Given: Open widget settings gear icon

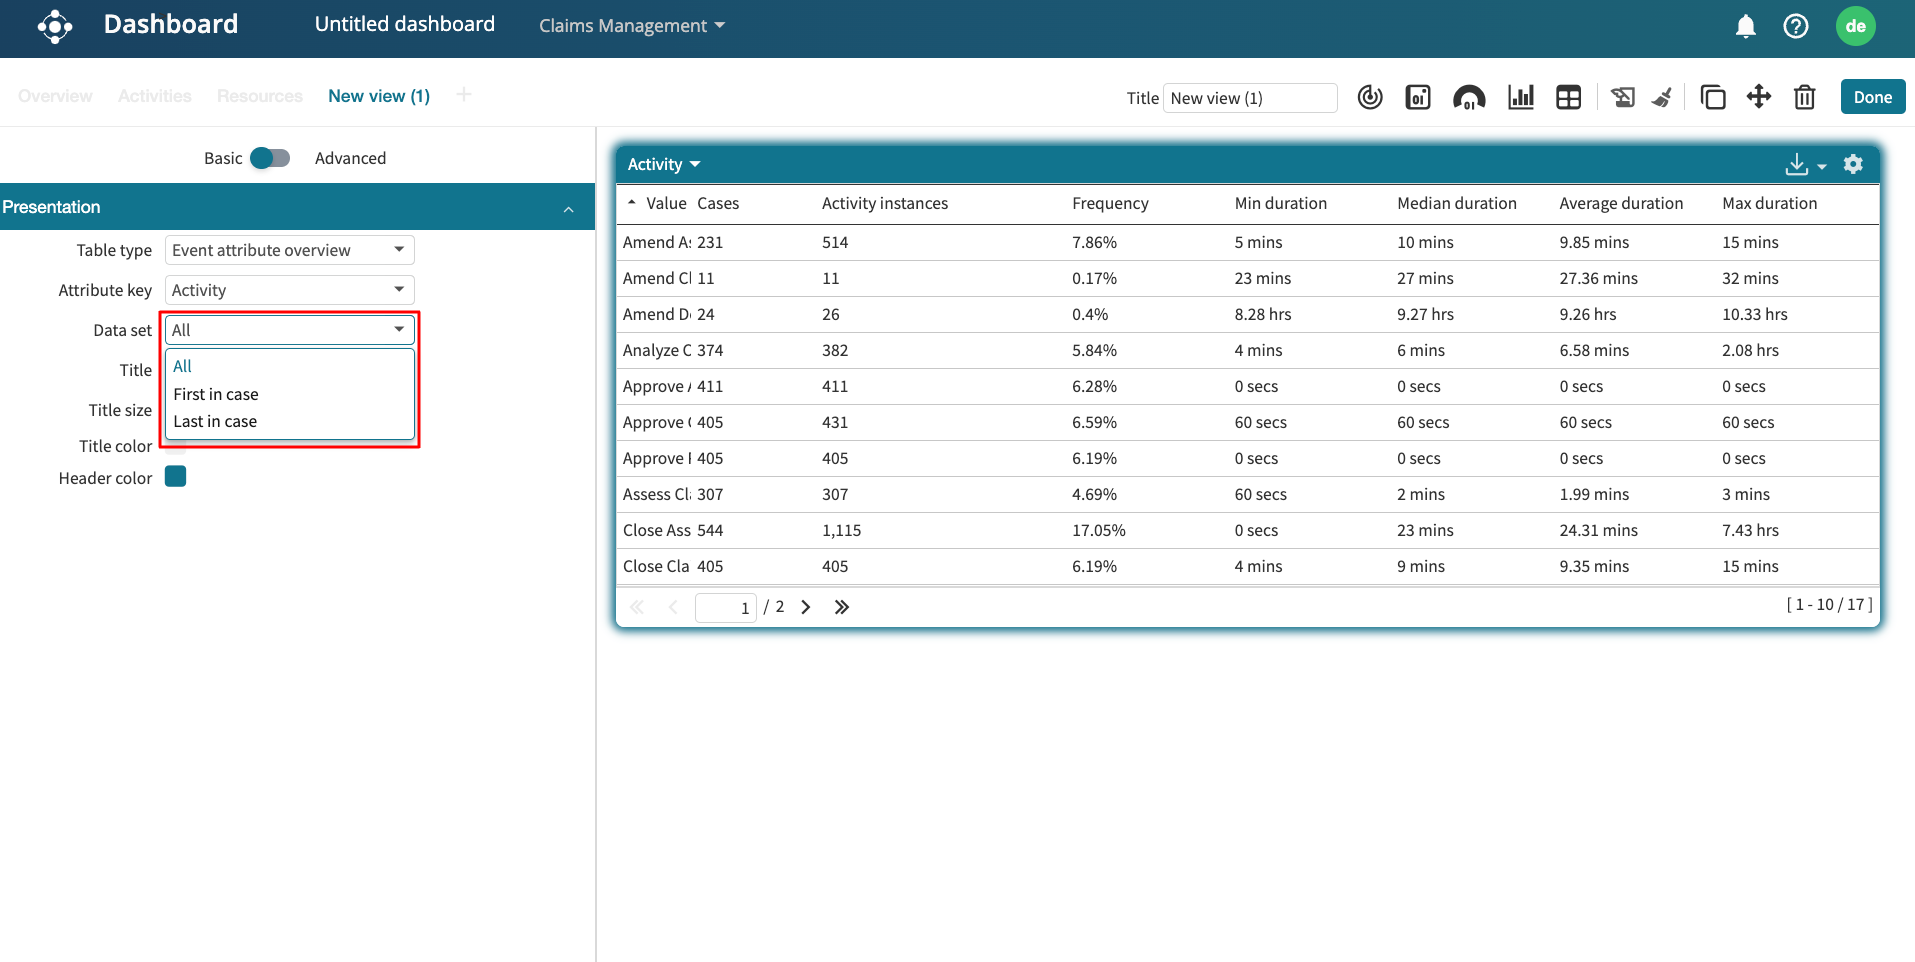Looking at the screenshot, I should (1853, 164).
